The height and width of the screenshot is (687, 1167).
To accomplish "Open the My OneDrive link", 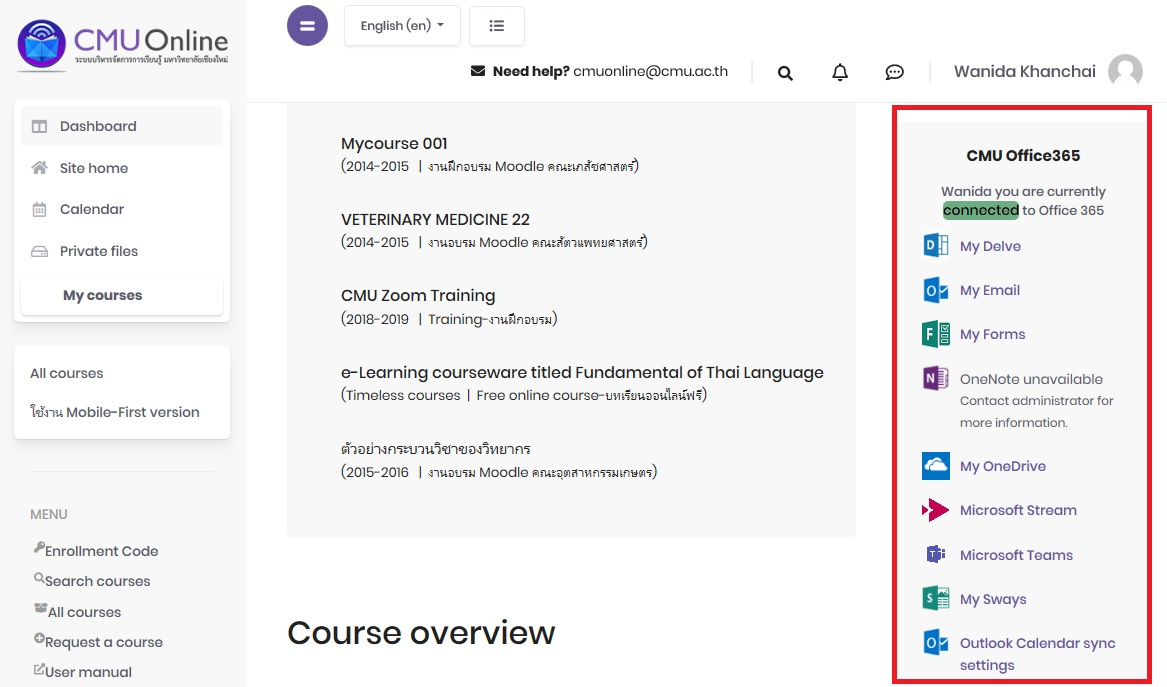I will 1003,467.
